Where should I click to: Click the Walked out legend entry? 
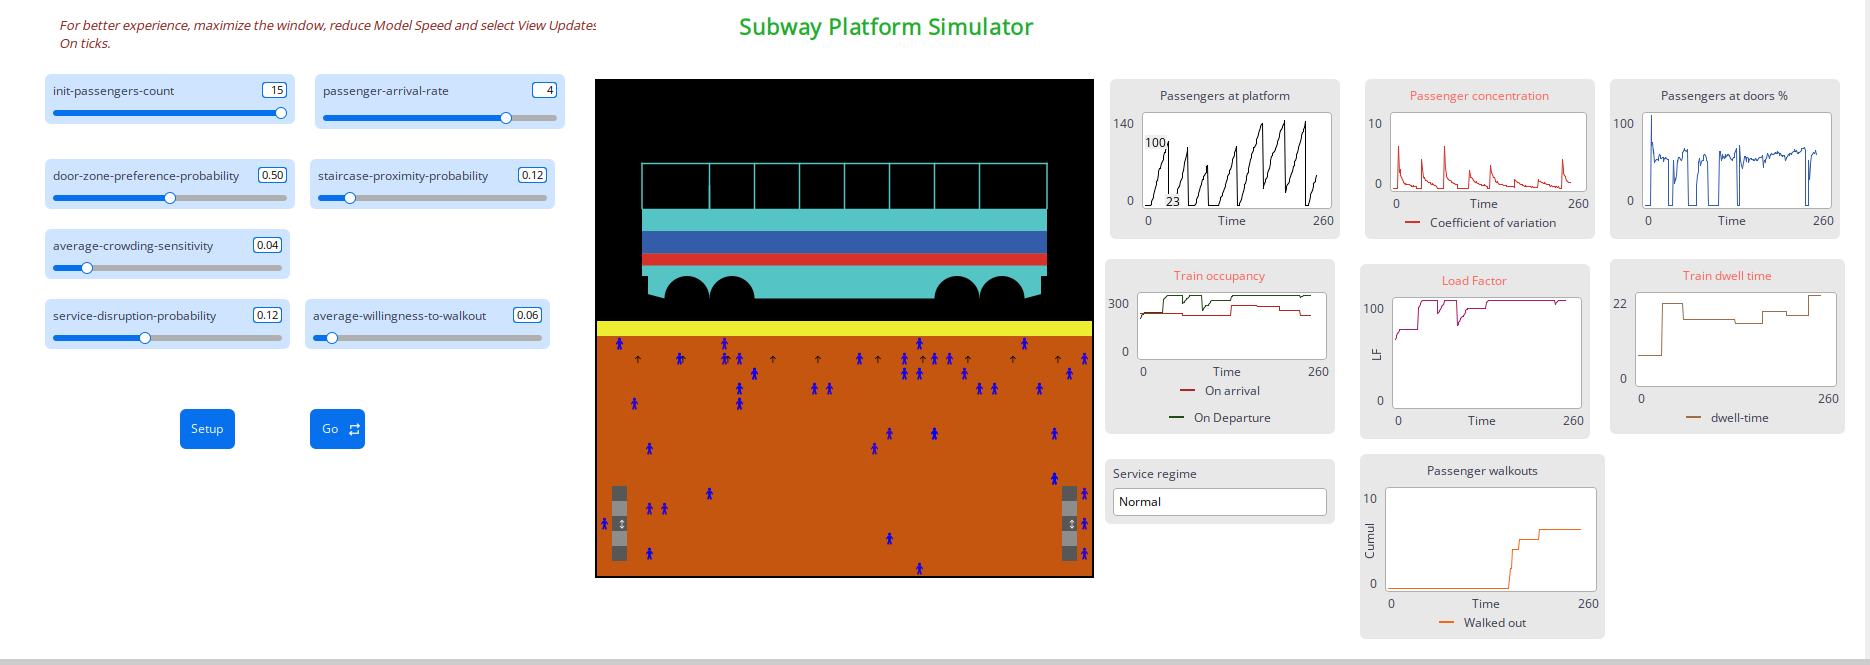[x=1482, y=623]
